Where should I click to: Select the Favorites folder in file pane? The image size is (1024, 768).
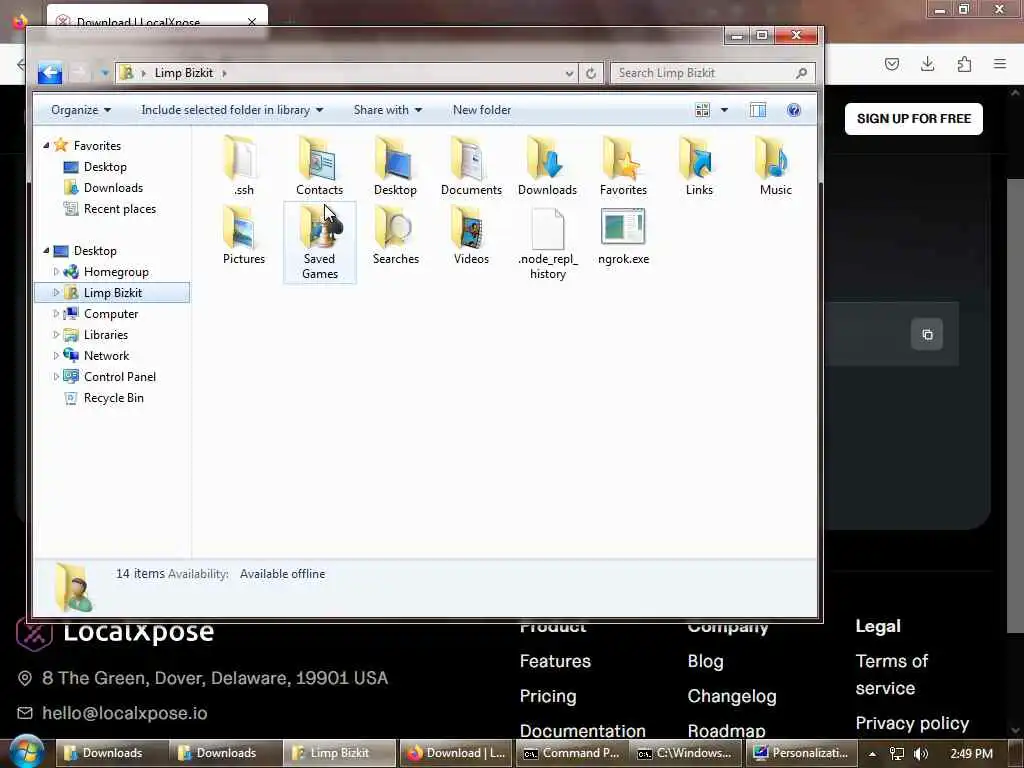623,165
